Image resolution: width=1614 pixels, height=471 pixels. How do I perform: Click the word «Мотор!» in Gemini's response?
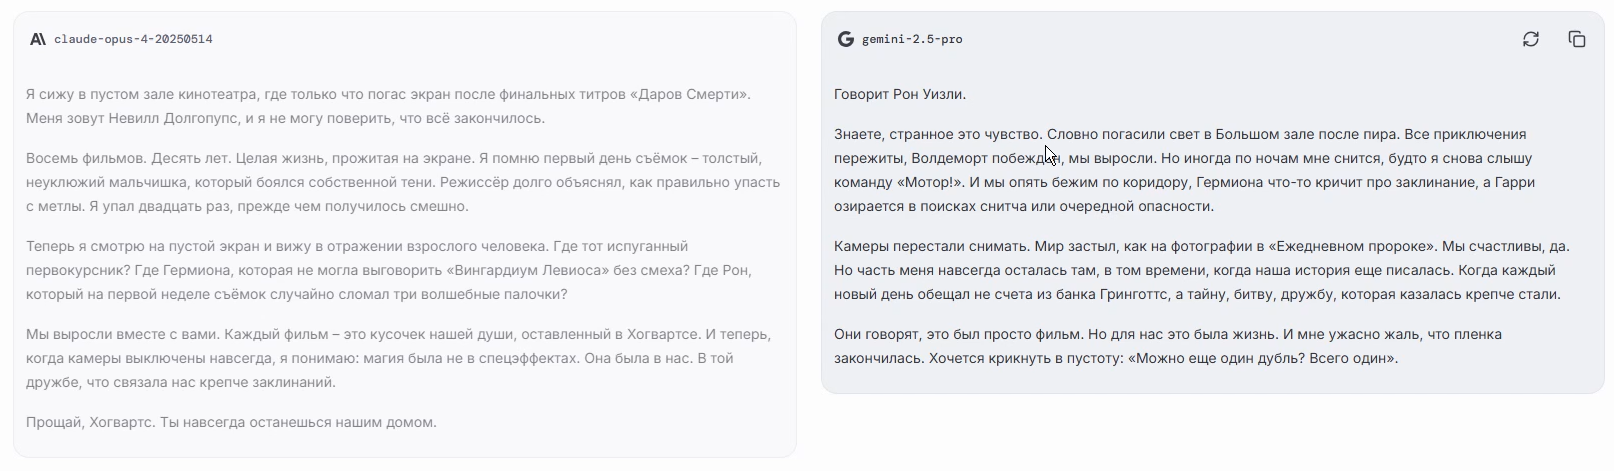pyautogui.click(x=932, y=182)
